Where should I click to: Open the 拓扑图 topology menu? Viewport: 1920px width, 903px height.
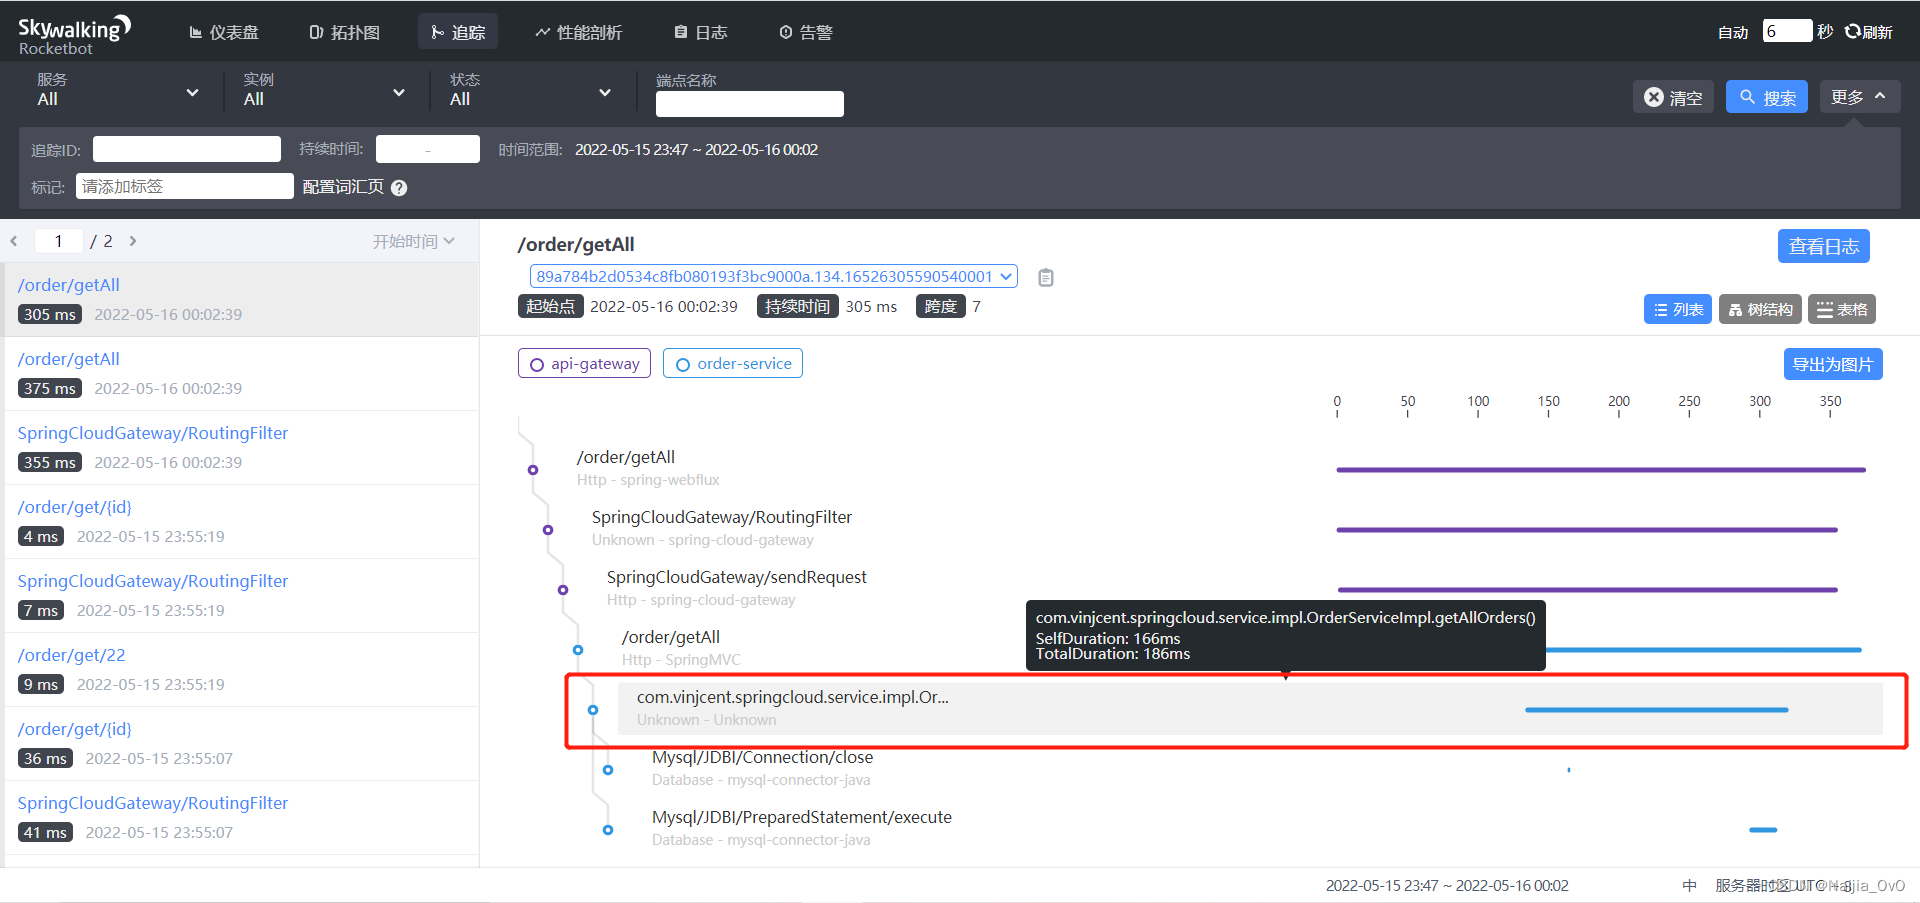click(345, 32)
